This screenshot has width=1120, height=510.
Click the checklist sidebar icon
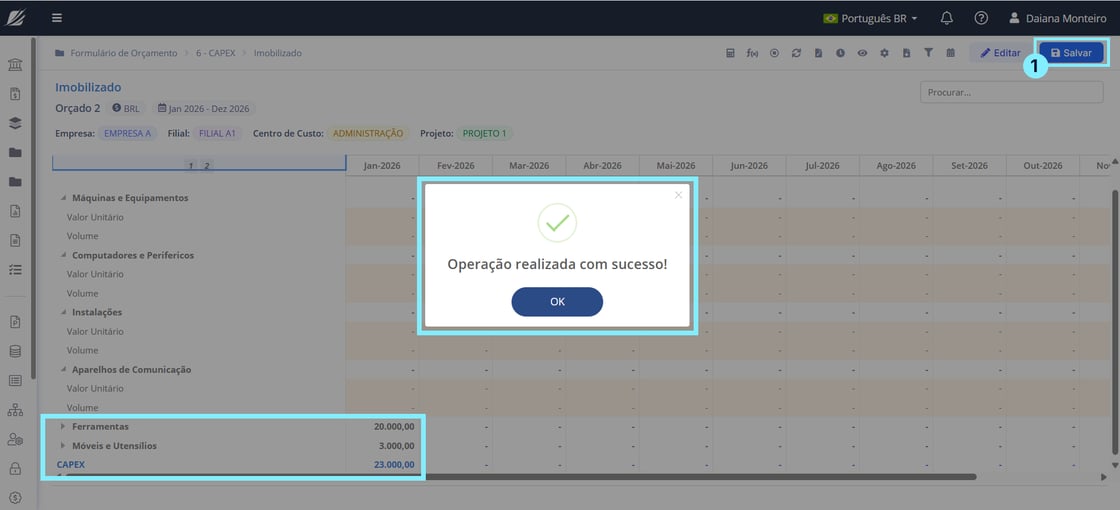pos(15,269)
